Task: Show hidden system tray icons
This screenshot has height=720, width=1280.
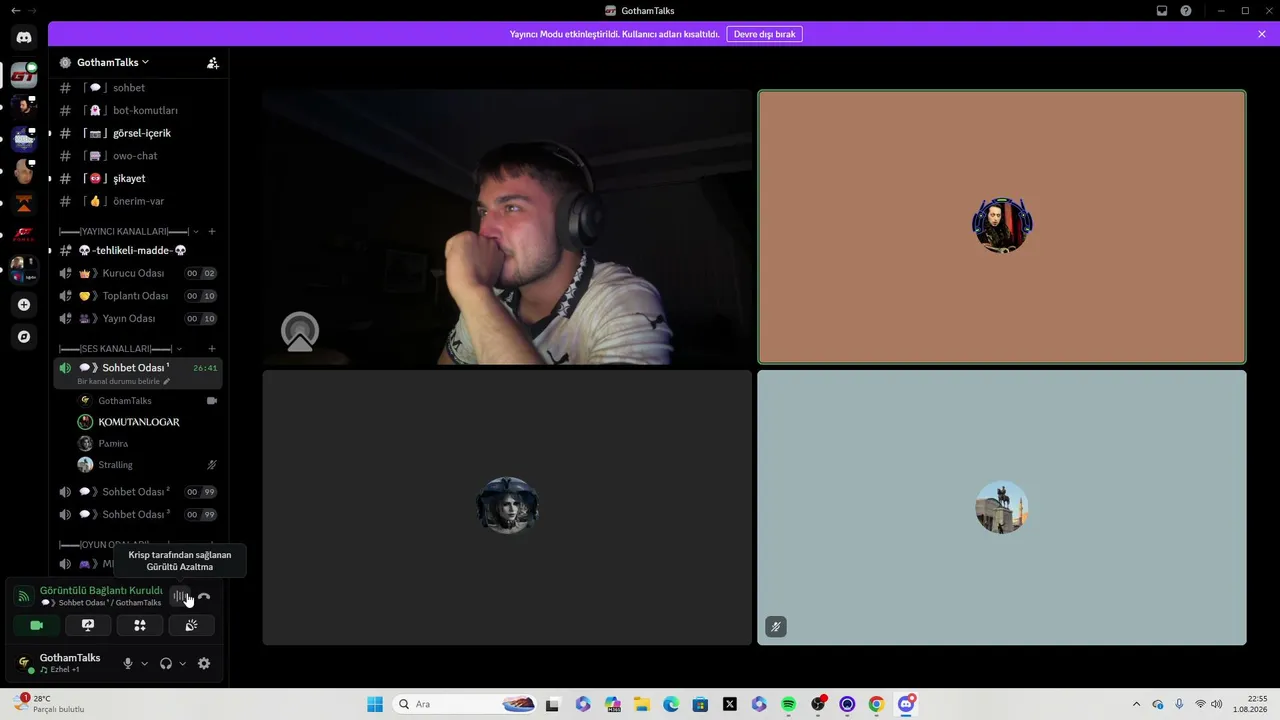Action: pos(1136,704)
